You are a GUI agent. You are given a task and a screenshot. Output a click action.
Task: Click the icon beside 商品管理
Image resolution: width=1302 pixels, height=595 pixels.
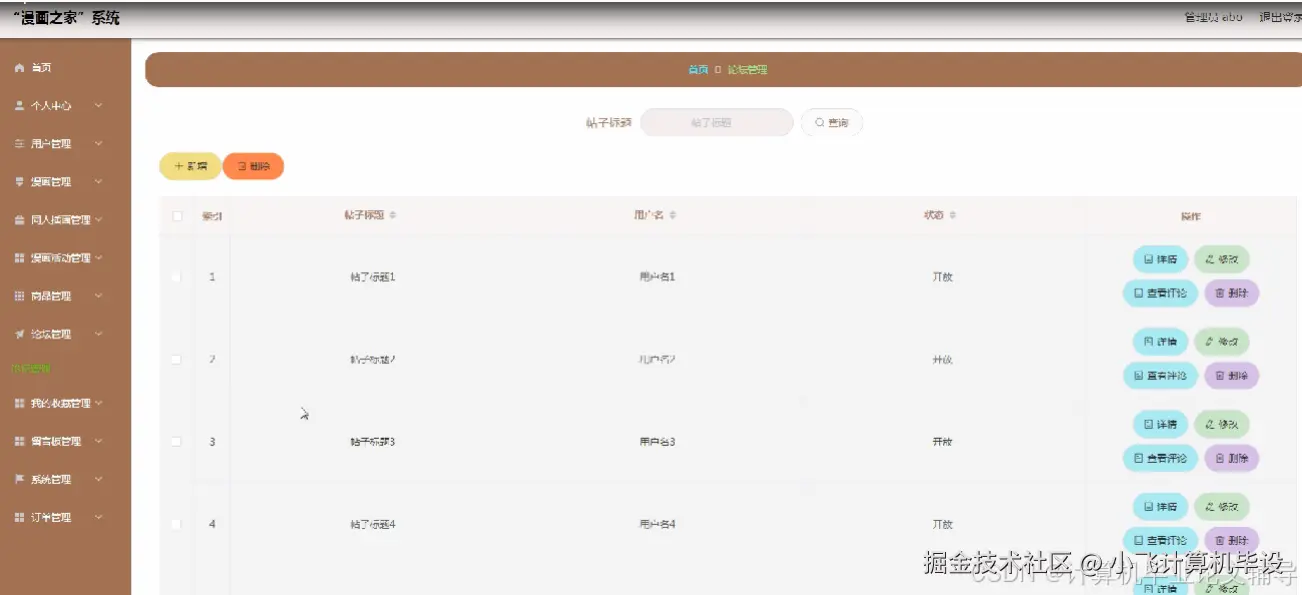pyautogui.click(x=19, y=296)
